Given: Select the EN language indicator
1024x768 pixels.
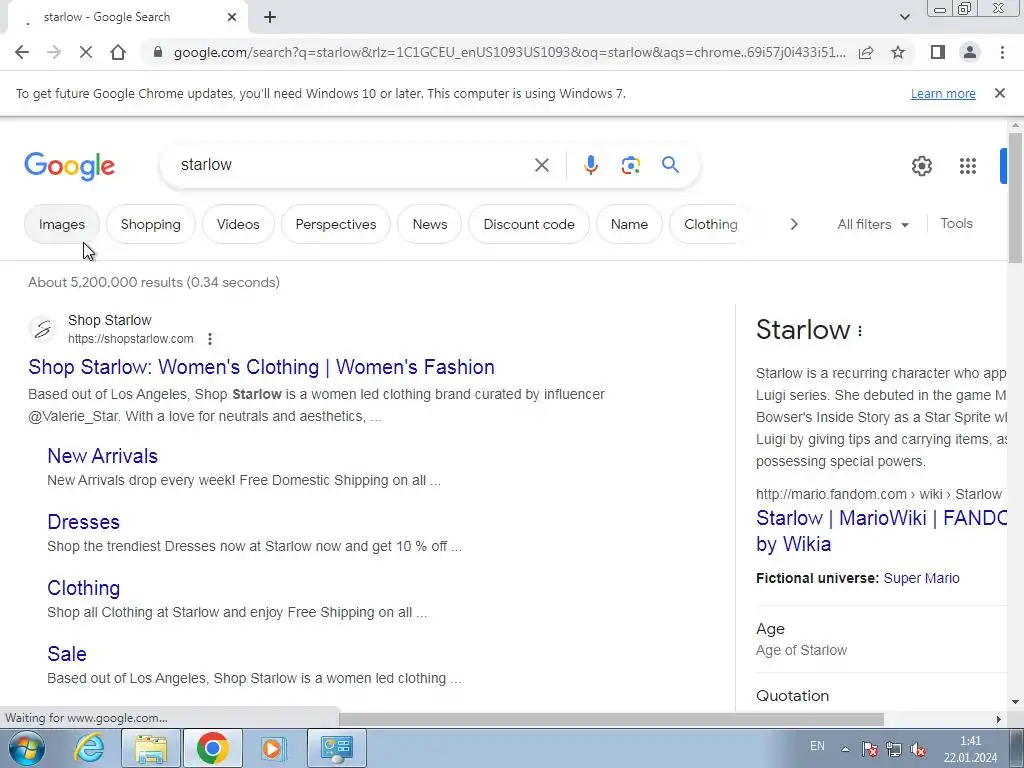Looking at the screenshot, I should click(817, 746).
